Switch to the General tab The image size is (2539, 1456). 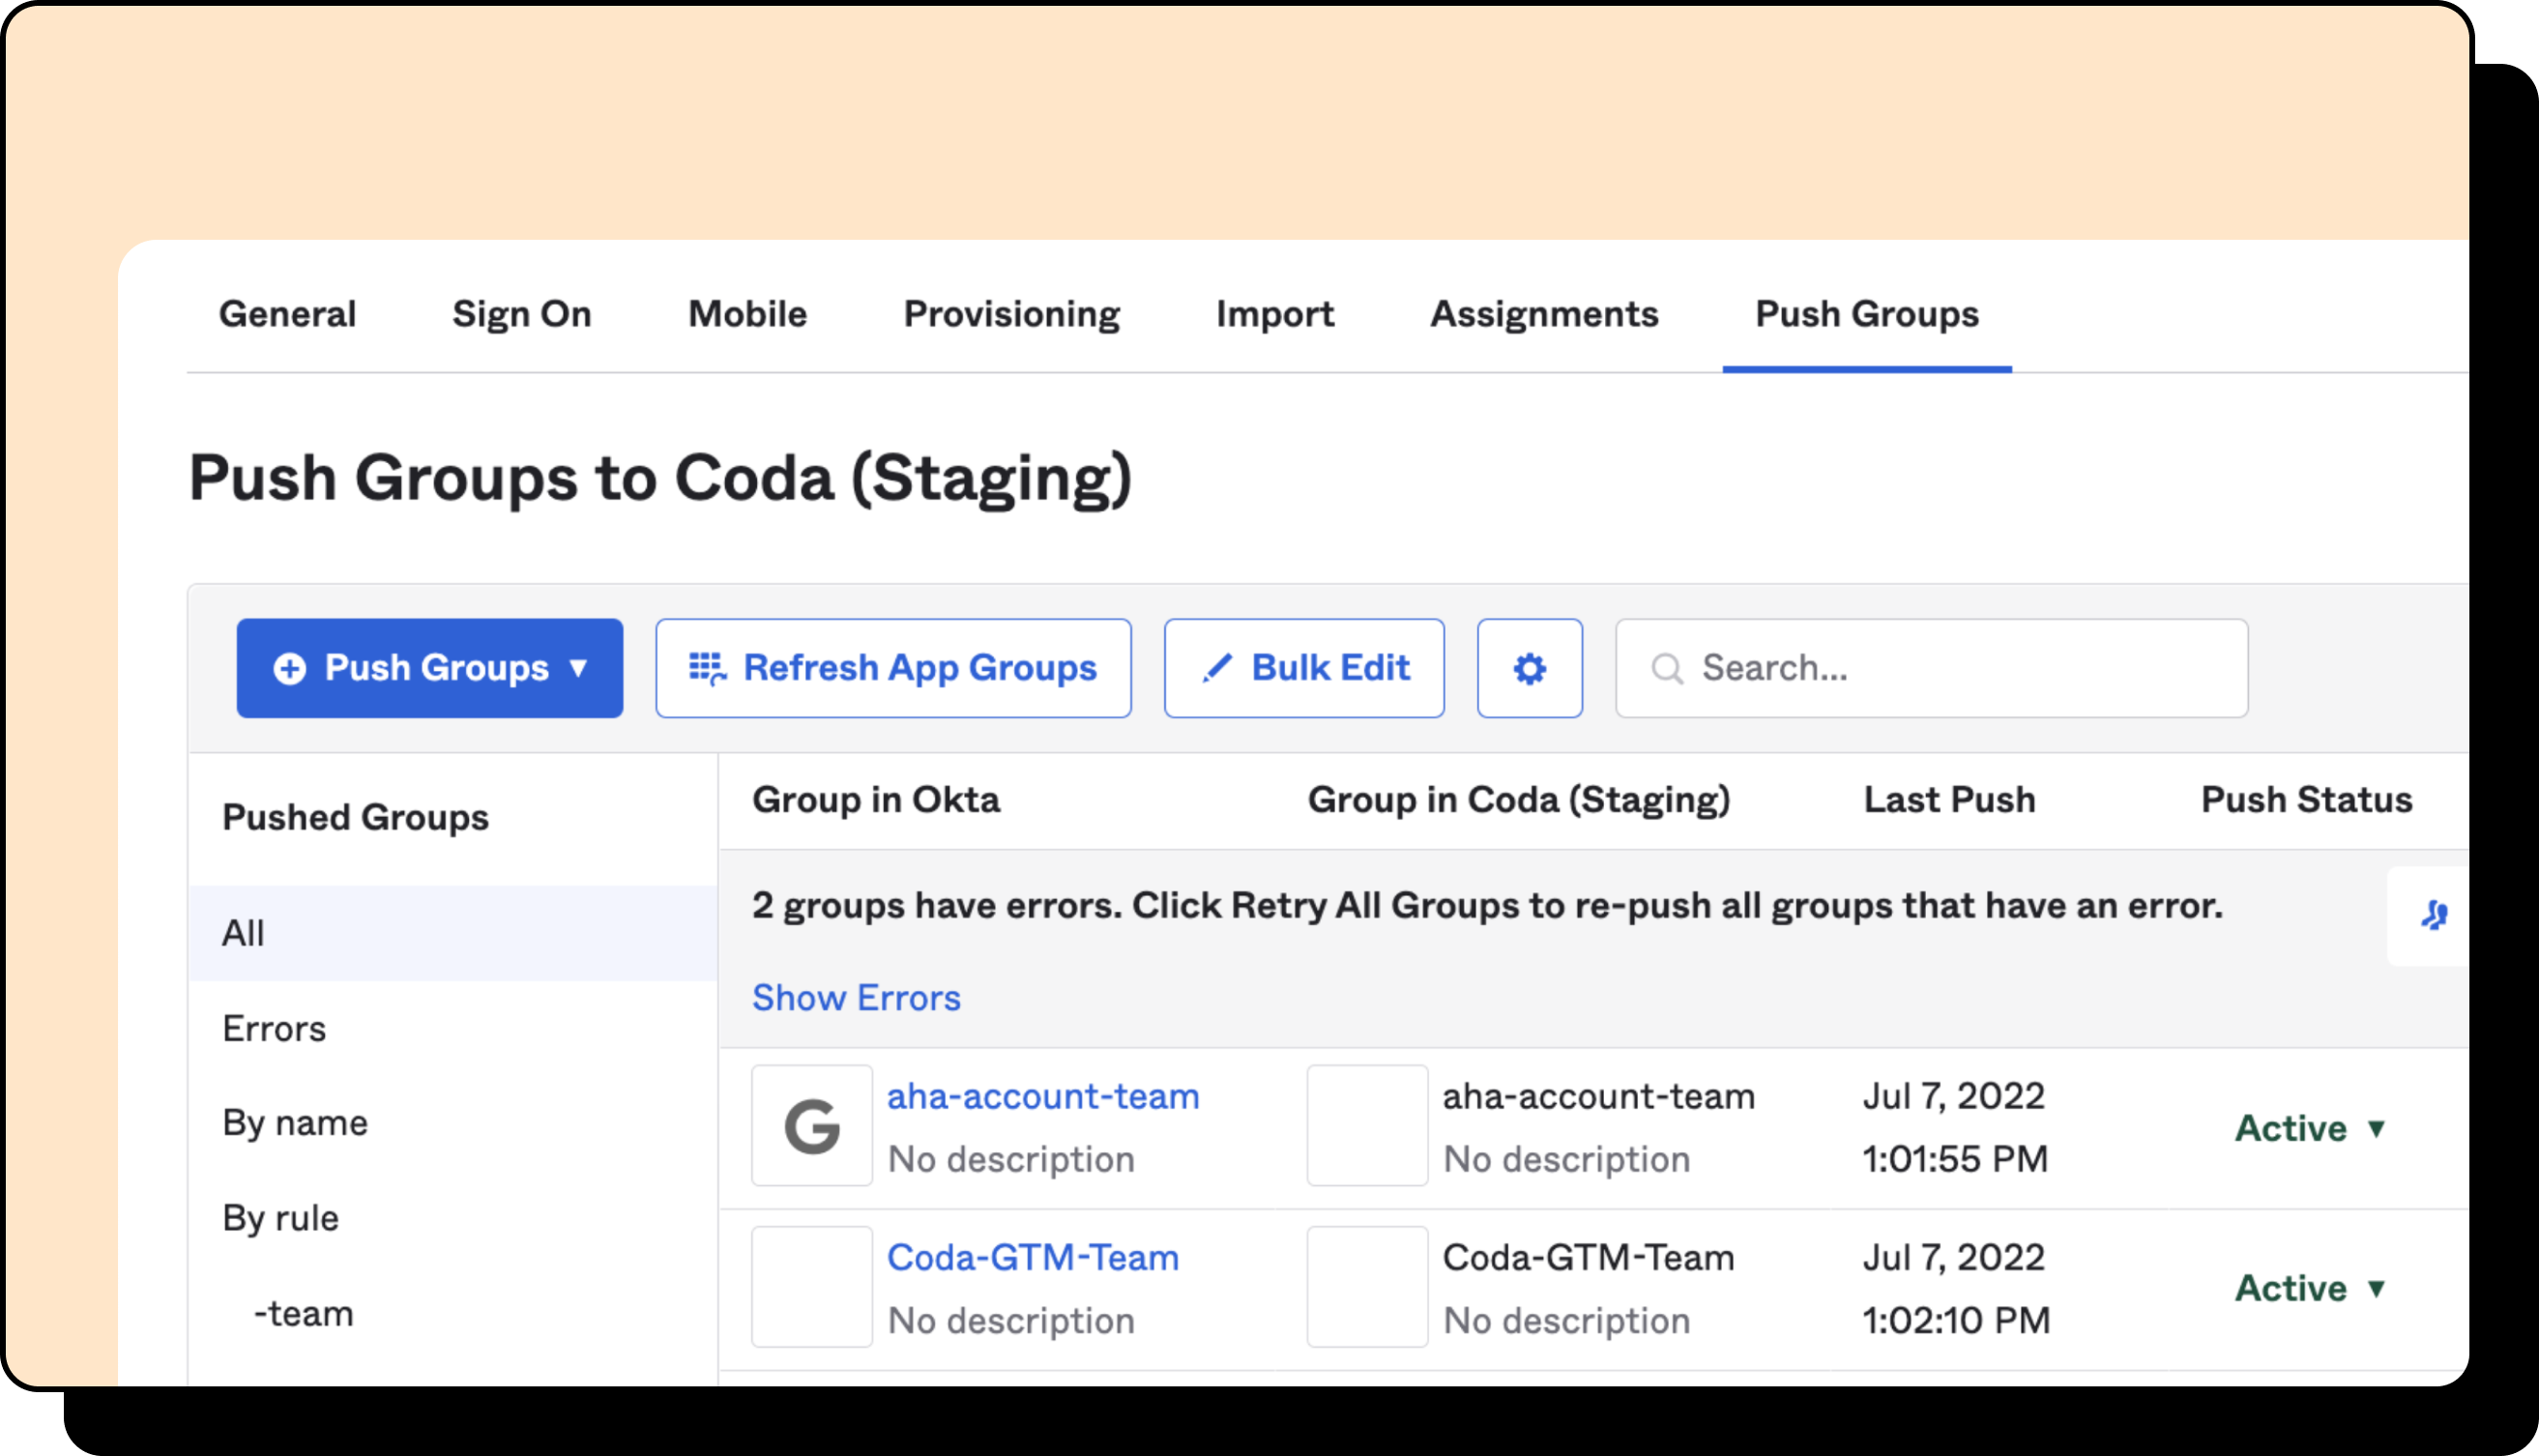tap(287, 314)
